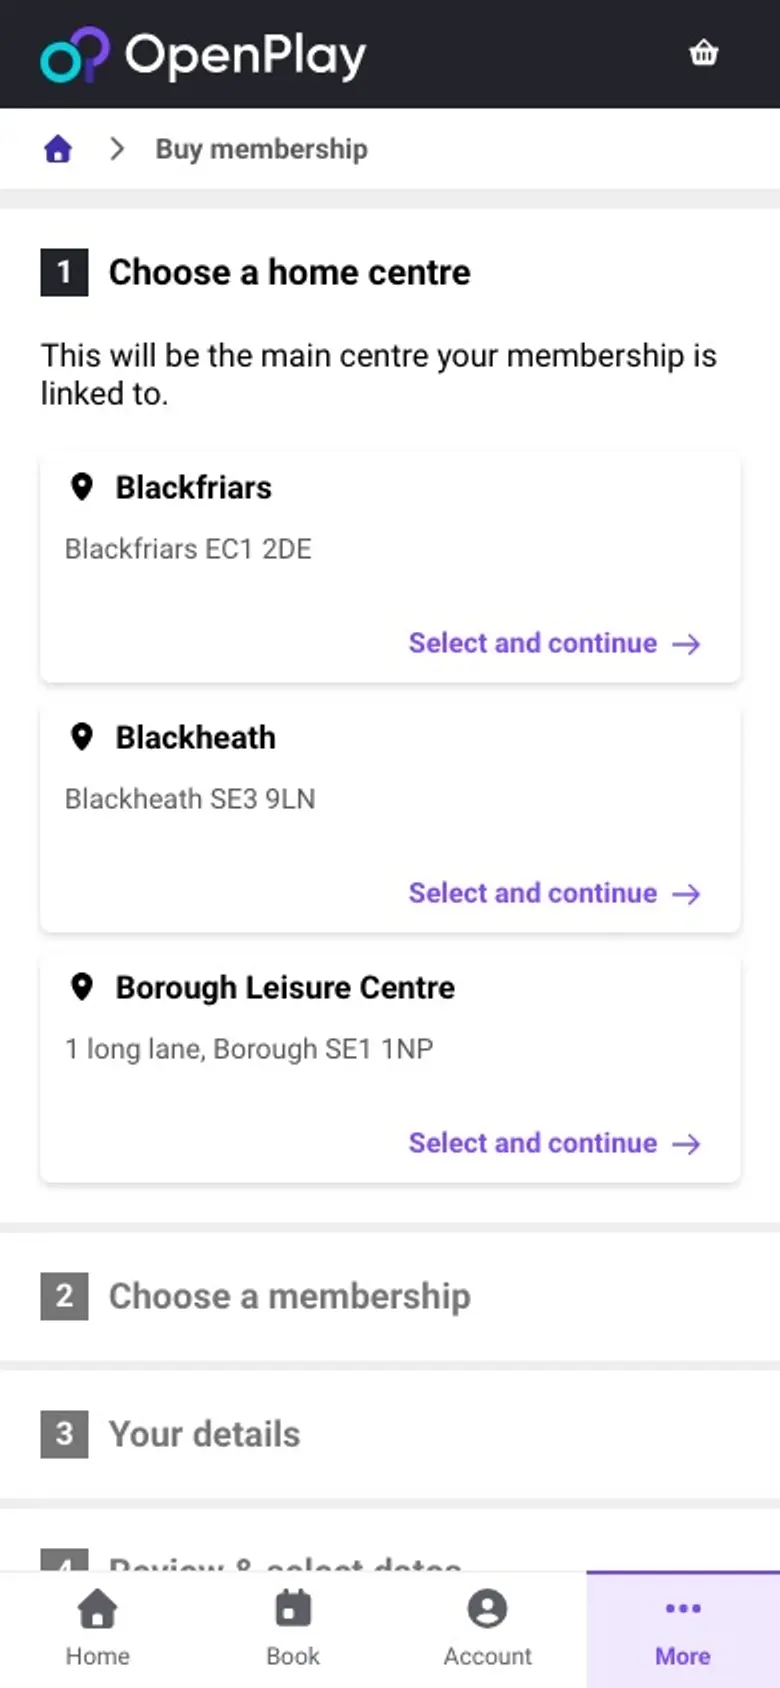Screen dimensions: 780x1688
Task: Click Buy membership breadcrumb text
Action: click(261, 149)
